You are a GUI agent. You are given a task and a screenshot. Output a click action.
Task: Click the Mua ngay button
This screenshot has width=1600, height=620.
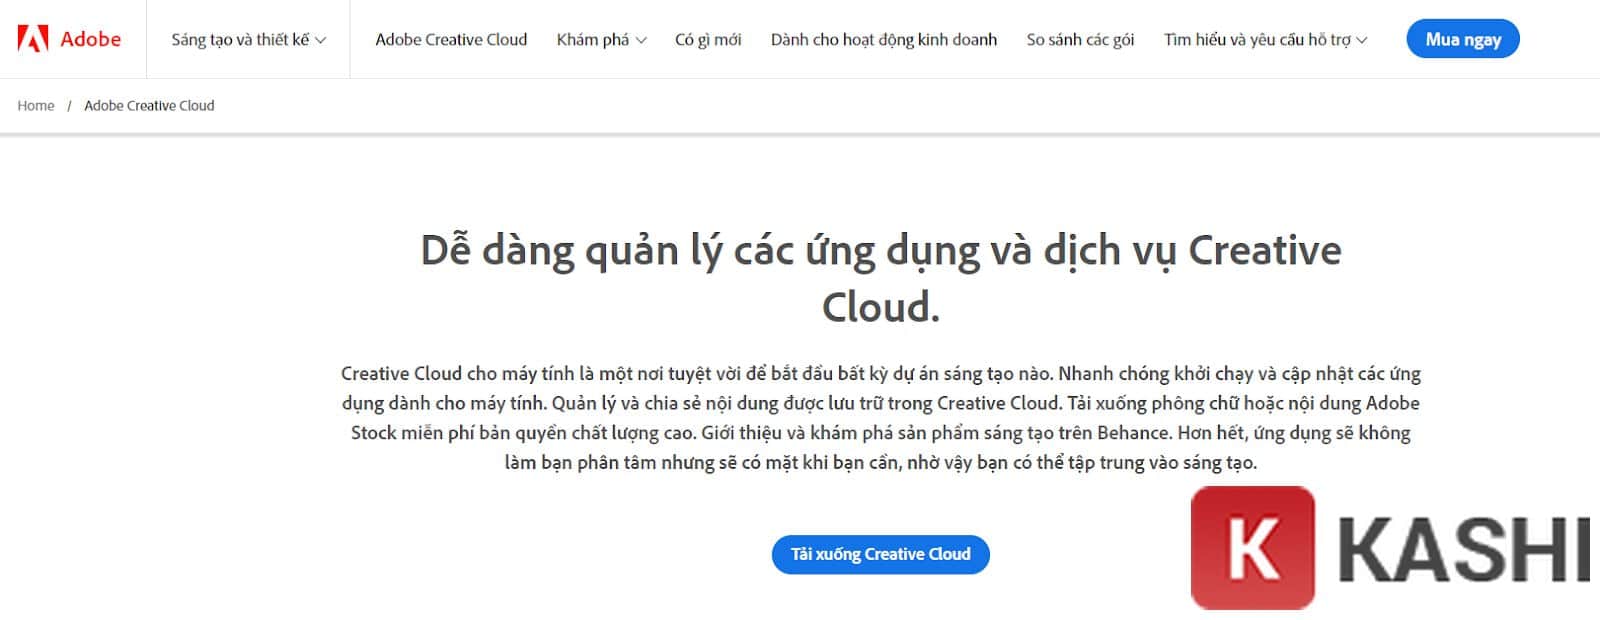point(1463,39)
